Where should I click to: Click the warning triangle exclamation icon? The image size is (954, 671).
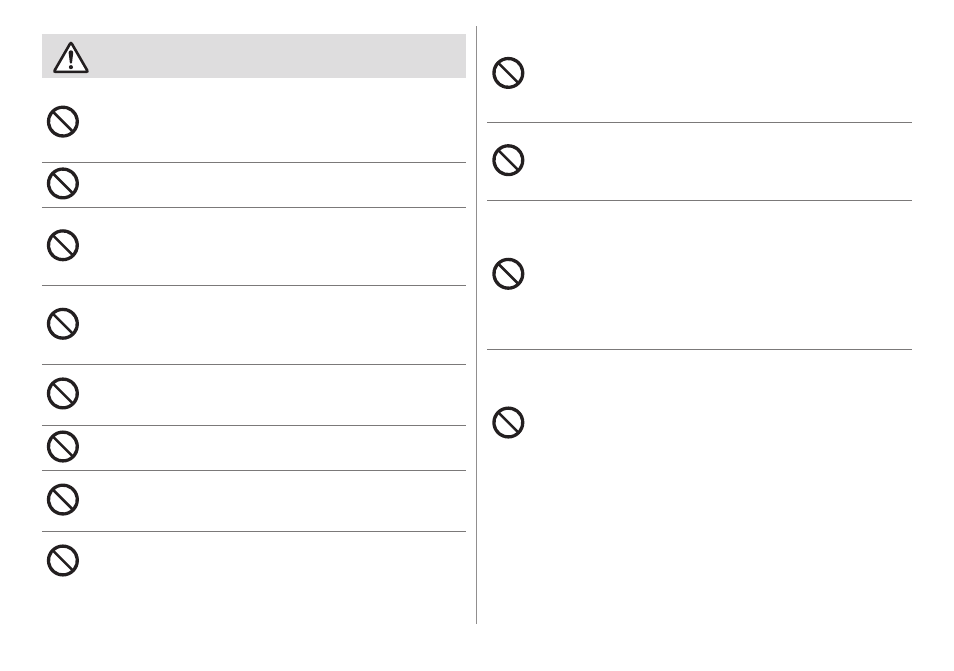coord(71,58)
